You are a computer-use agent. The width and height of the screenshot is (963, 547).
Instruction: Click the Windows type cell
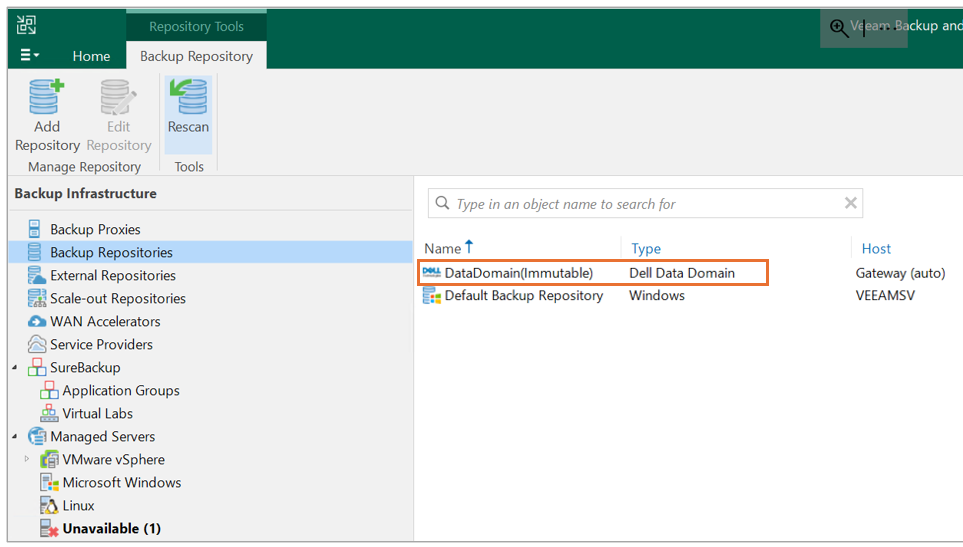(657, 296)
